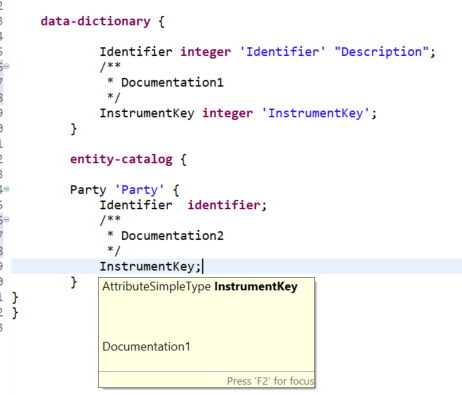Click the data-dictionary keyword

[x=95, y=21]
